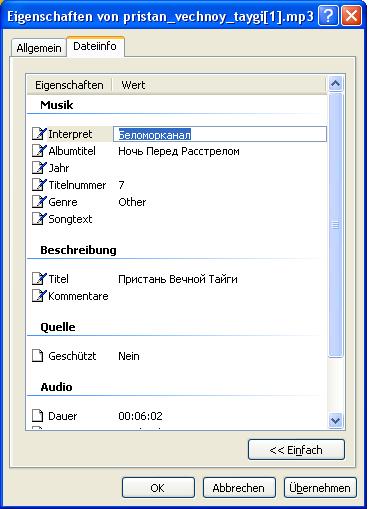The image size is (377, 509).
Task: Click the edit icon beside Interpret
Action: (39, 134)
